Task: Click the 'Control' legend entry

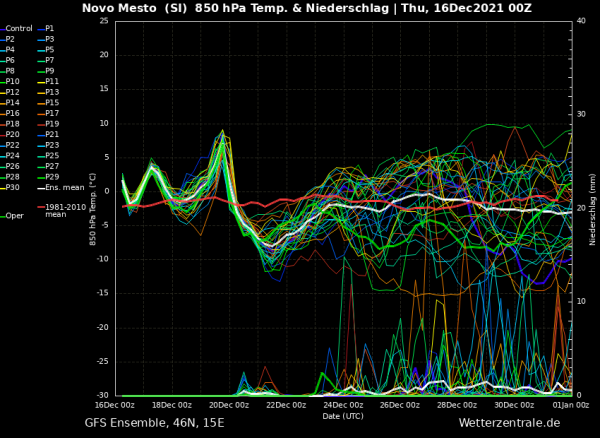Action: click(x=16, y=29)
